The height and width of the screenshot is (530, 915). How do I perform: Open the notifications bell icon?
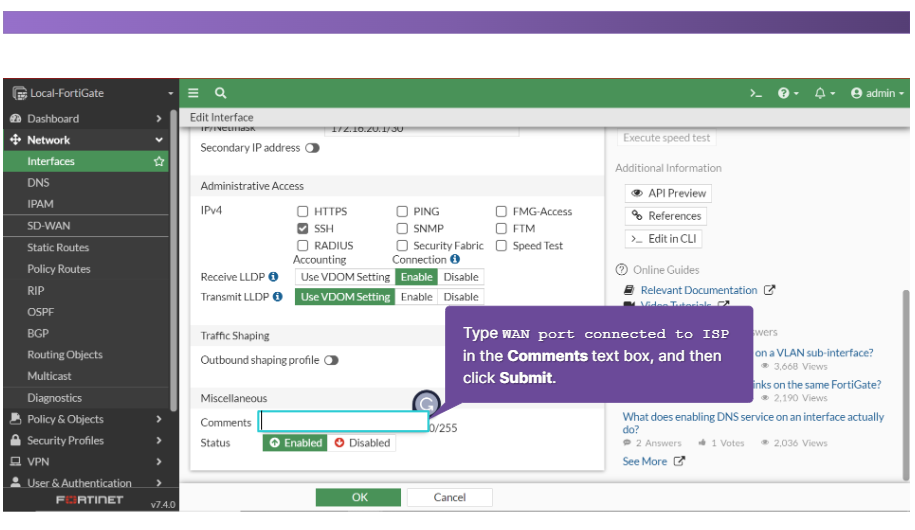point(825,93)
